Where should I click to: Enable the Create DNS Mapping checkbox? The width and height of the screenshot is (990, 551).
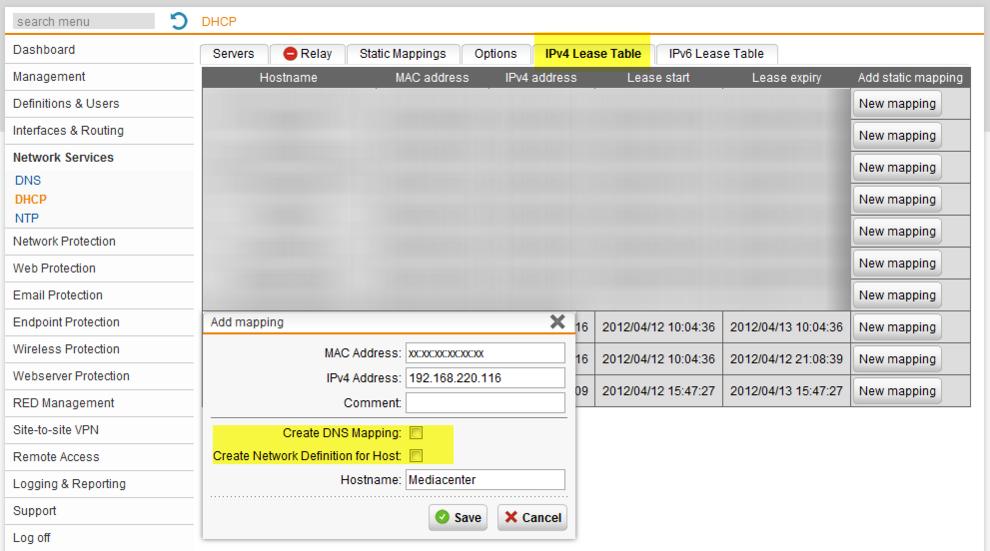pos(415,433)
